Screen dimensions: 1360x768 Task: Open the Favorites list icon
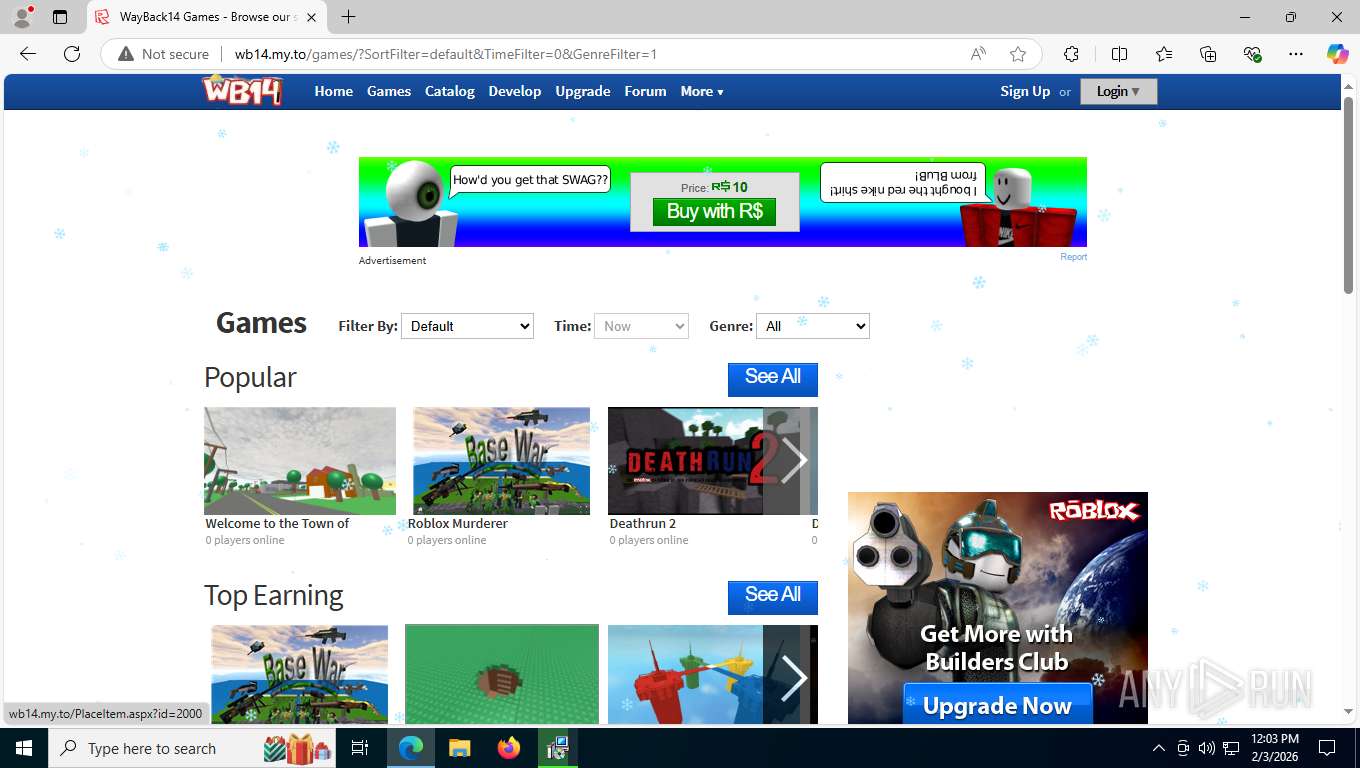(x=1164, y=54)
